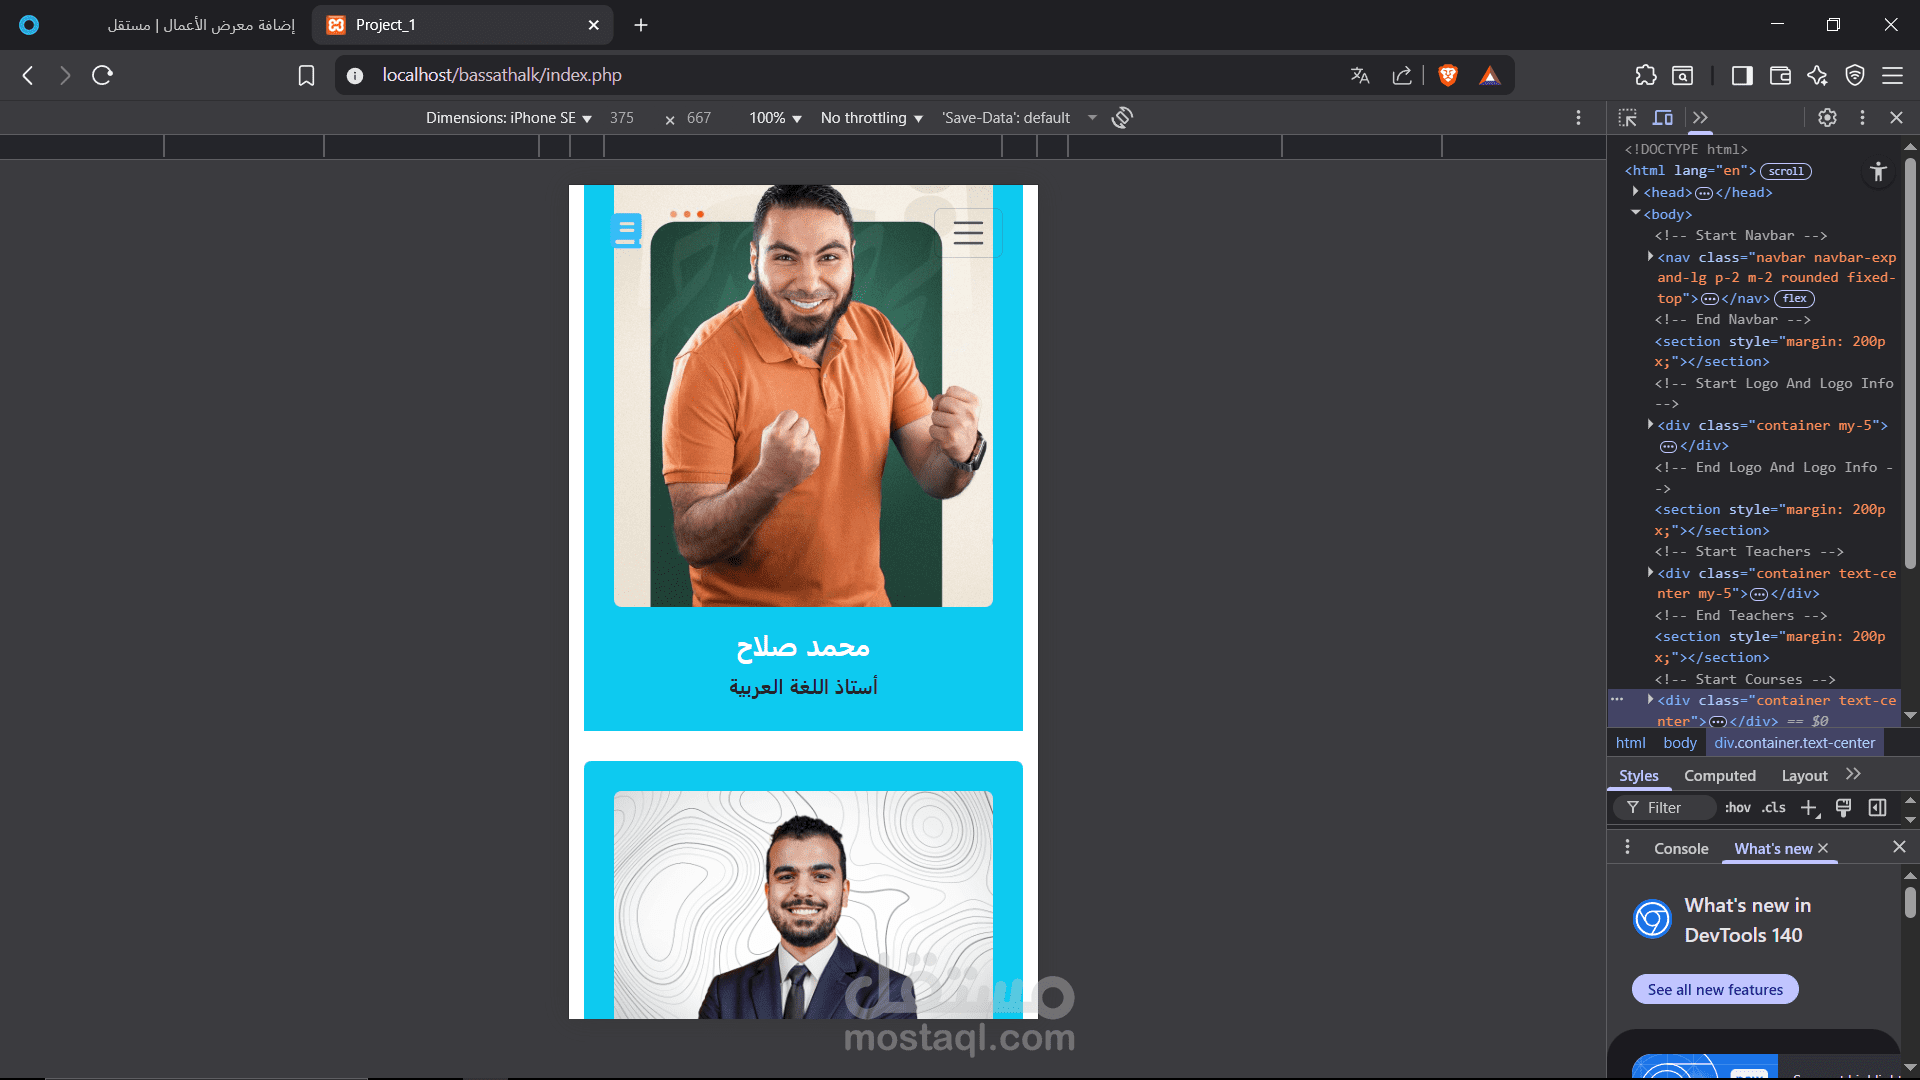Click See all new features

pyautogui.click(x=1715, y=990)
